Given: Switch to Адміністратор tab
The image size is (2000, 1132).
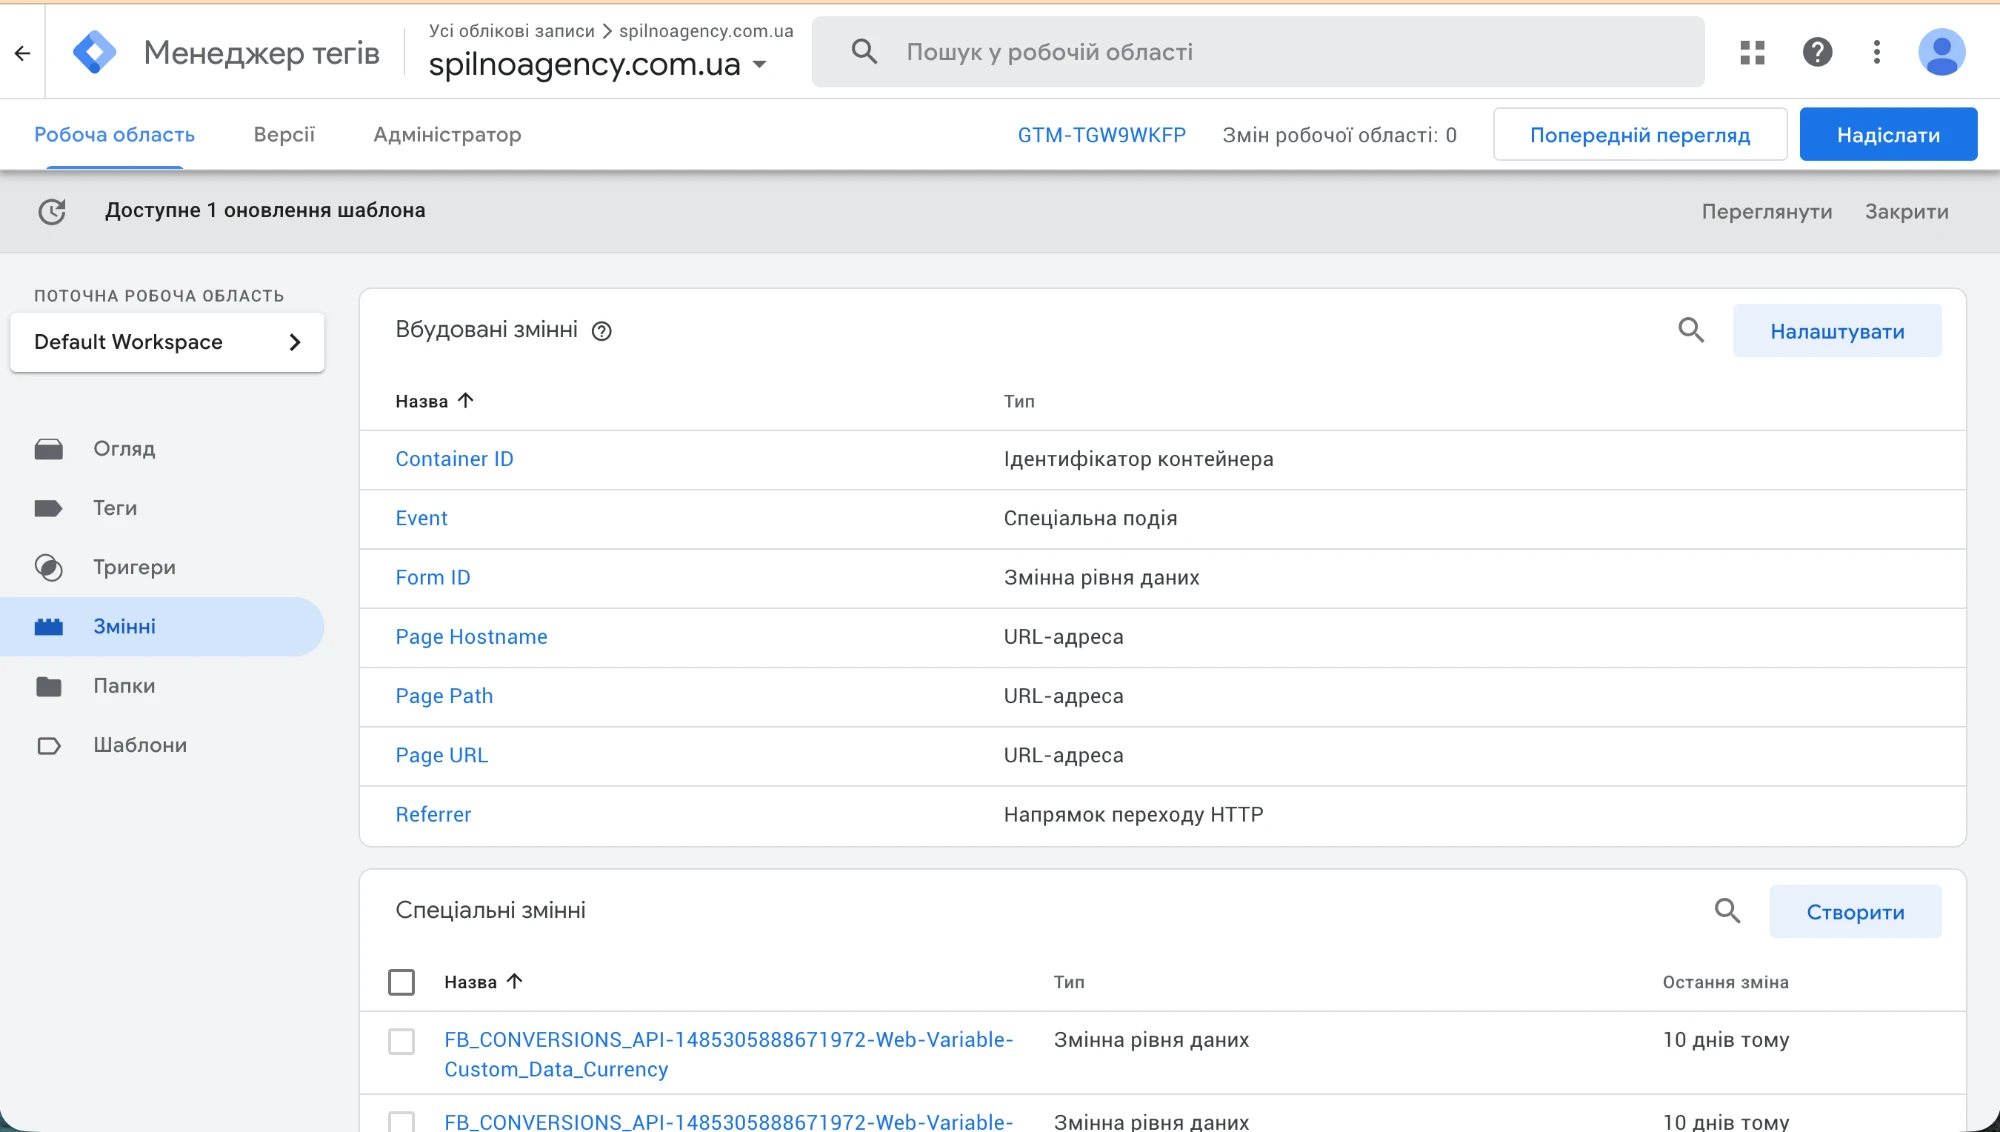Looking at the screenshot, I should click(x=447, y=135).
